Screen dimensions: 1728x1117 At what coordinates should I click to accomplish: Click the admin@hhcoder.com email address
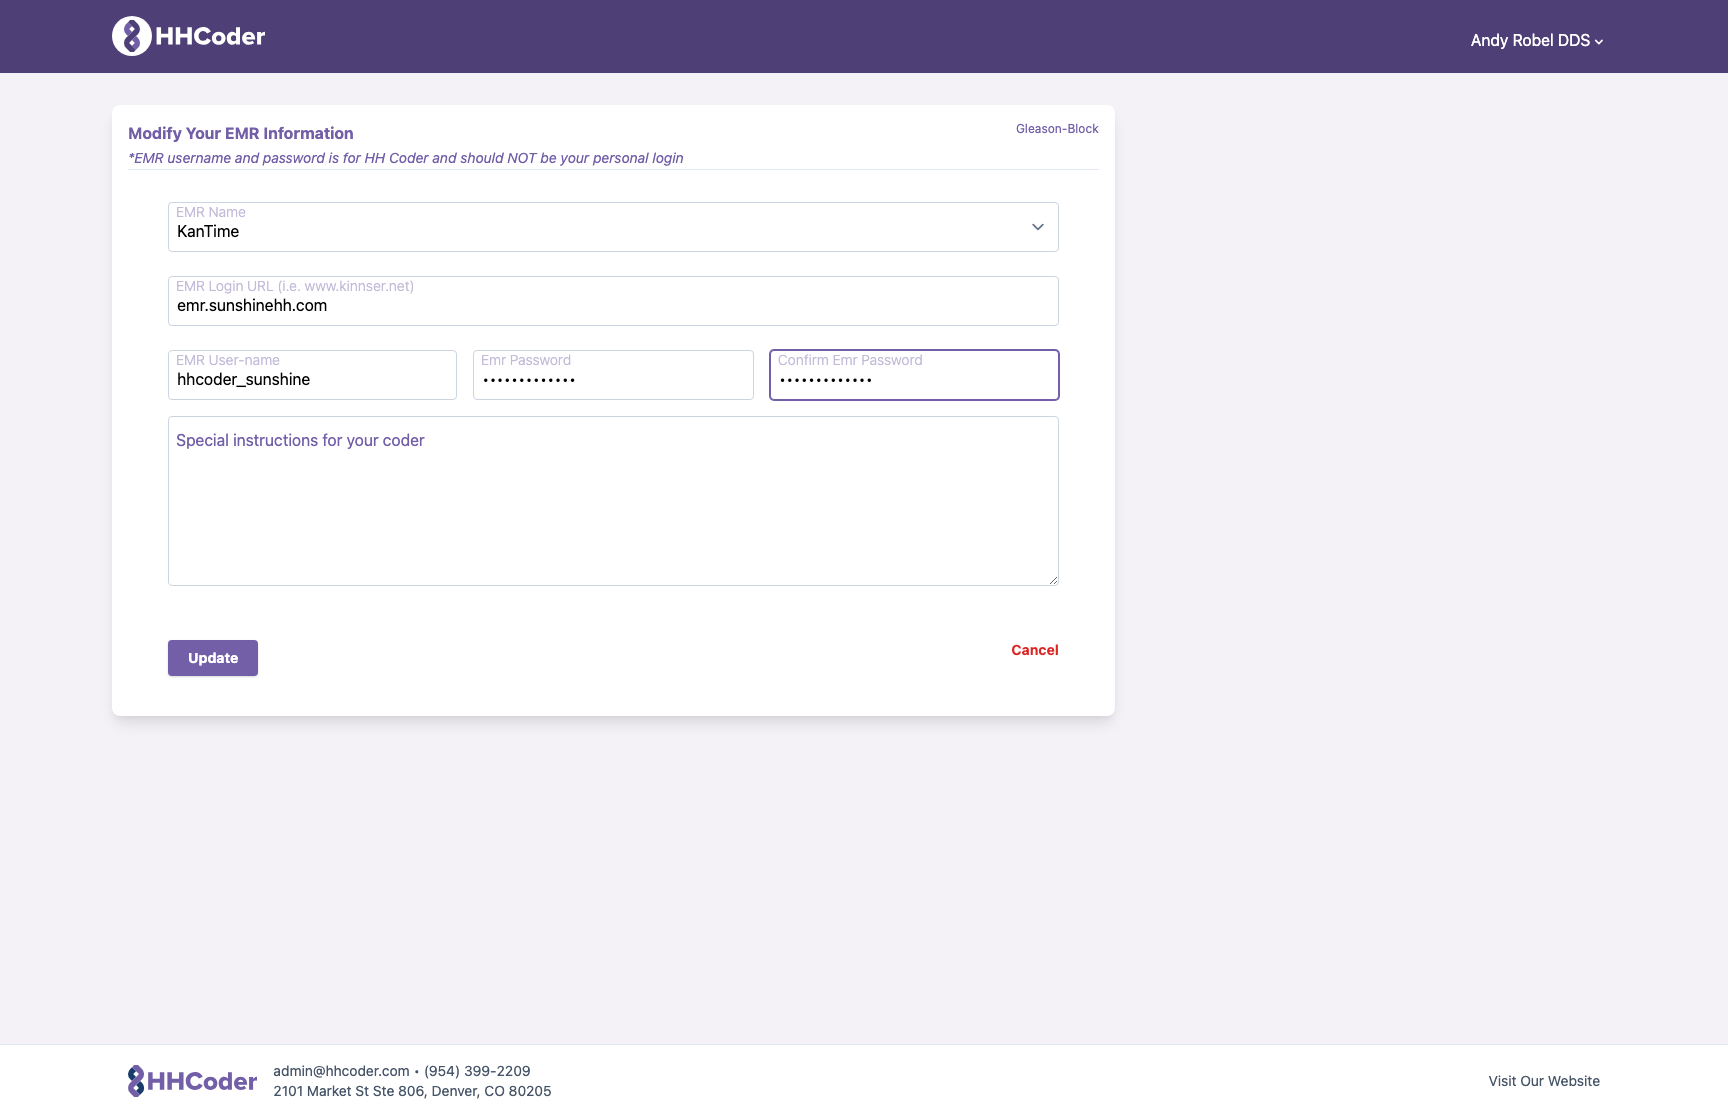pyautogui.click(x=340, y=1070)
